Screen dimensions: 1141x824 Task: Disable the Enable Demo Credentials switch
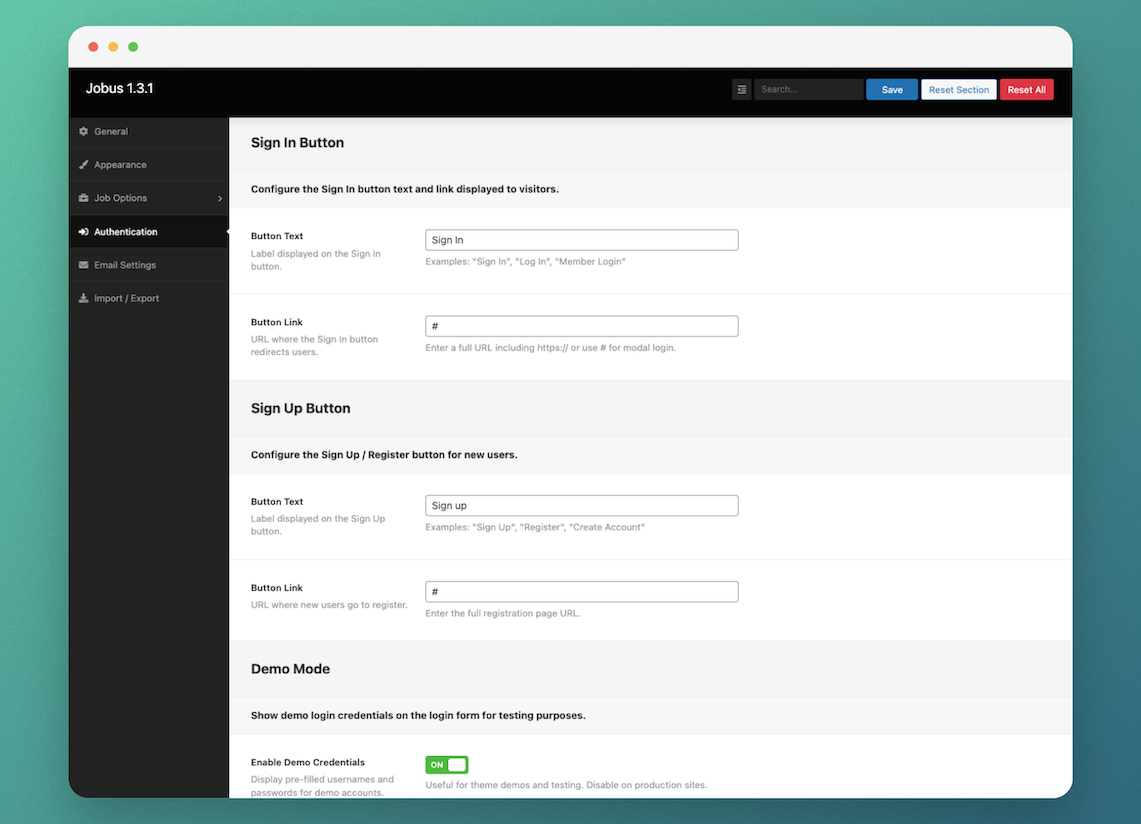446,764
